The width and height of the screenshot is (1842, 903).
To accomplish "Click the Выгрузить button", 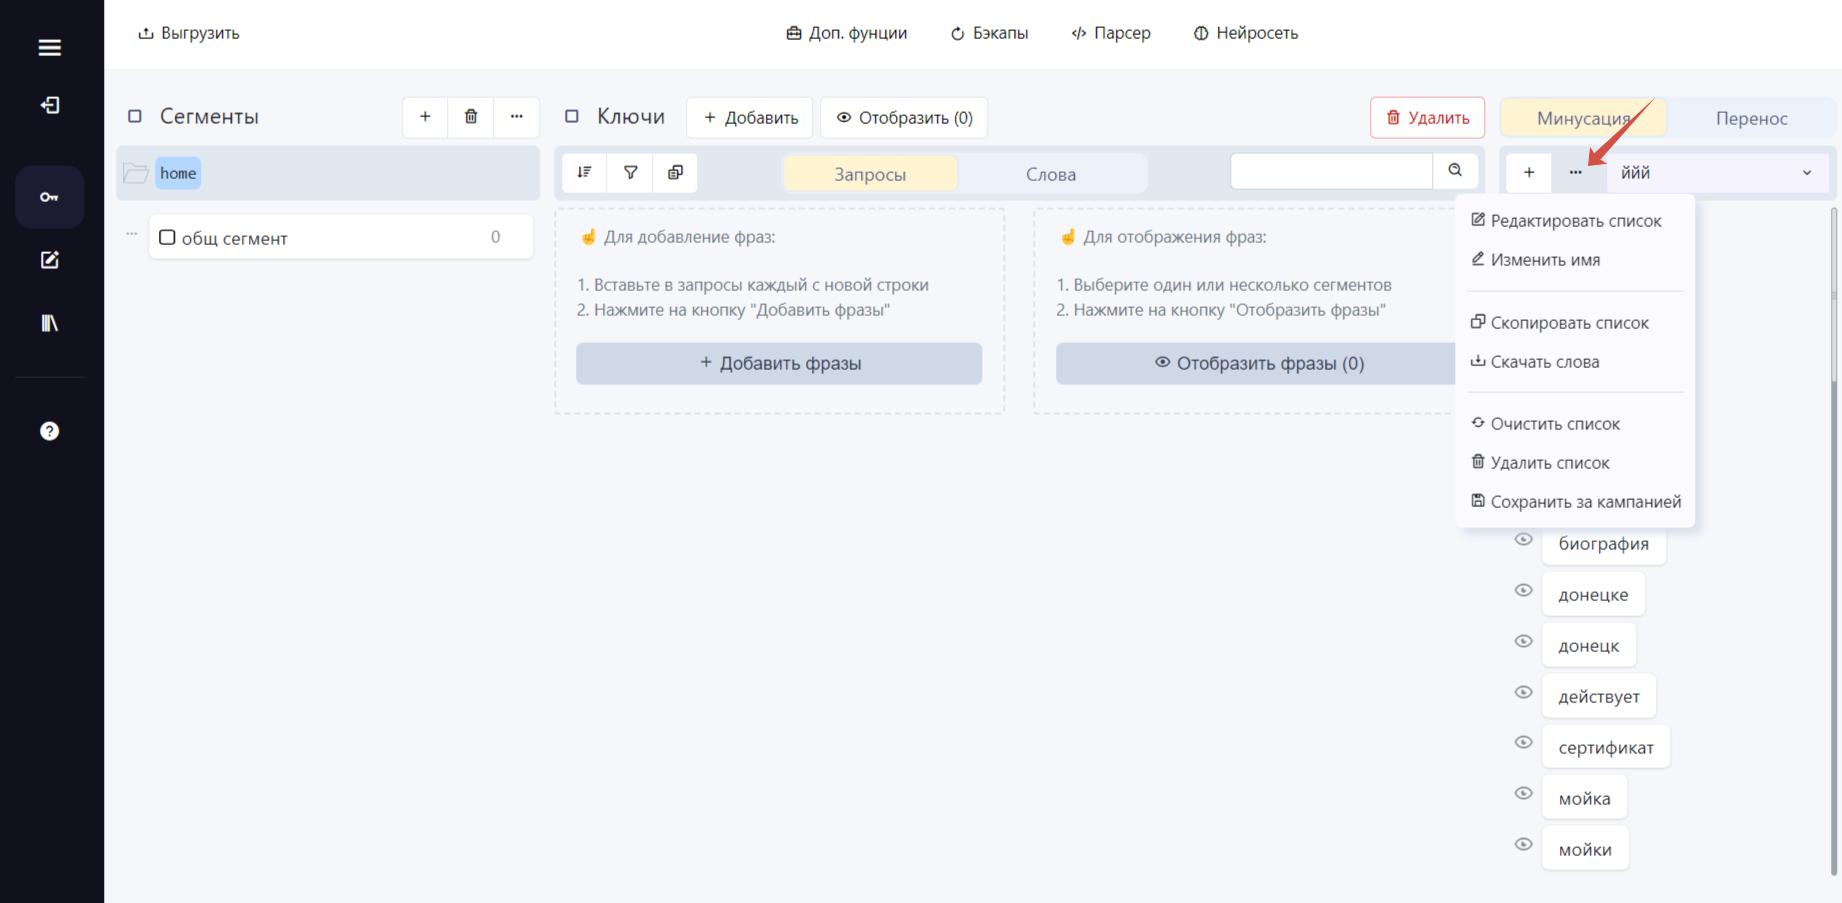I will tap(189, 33).
